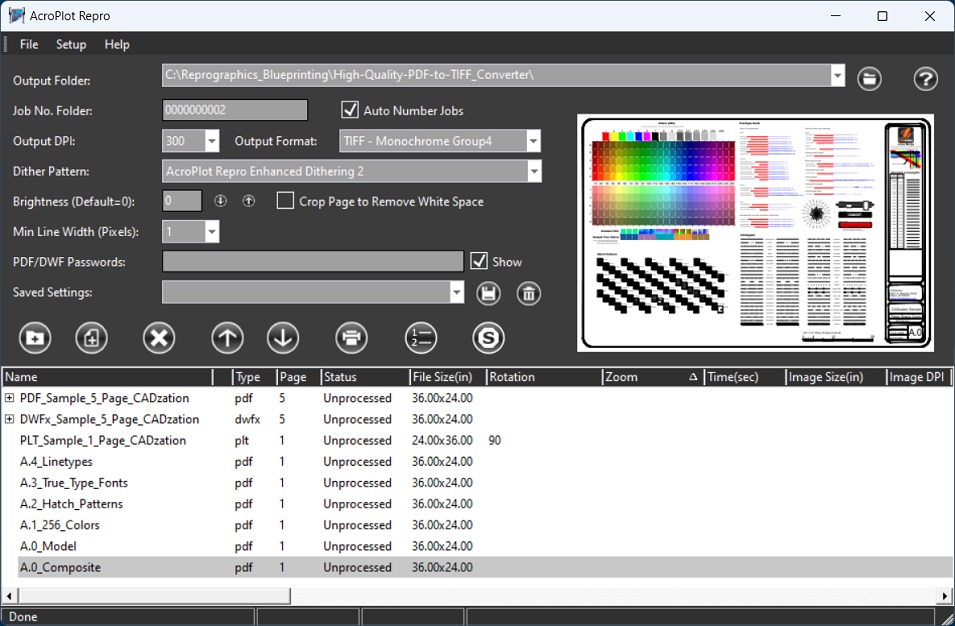Viewport: 955px width, 626px height.
Task: Enable Crop Page to Remove White Space
Action: point(285,201)
